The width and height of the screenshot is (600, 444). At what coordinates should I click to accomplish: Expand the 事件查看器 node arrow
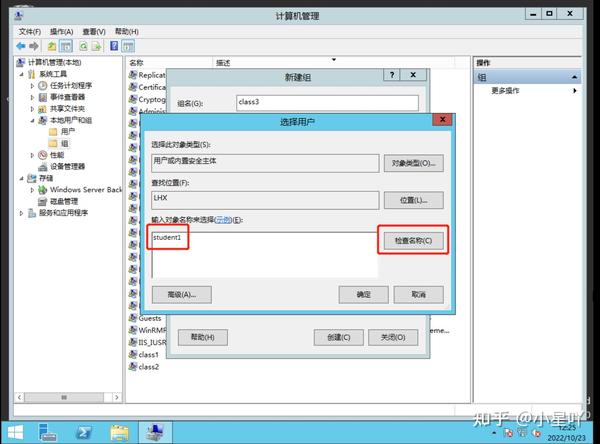click(x=32, y=97)
